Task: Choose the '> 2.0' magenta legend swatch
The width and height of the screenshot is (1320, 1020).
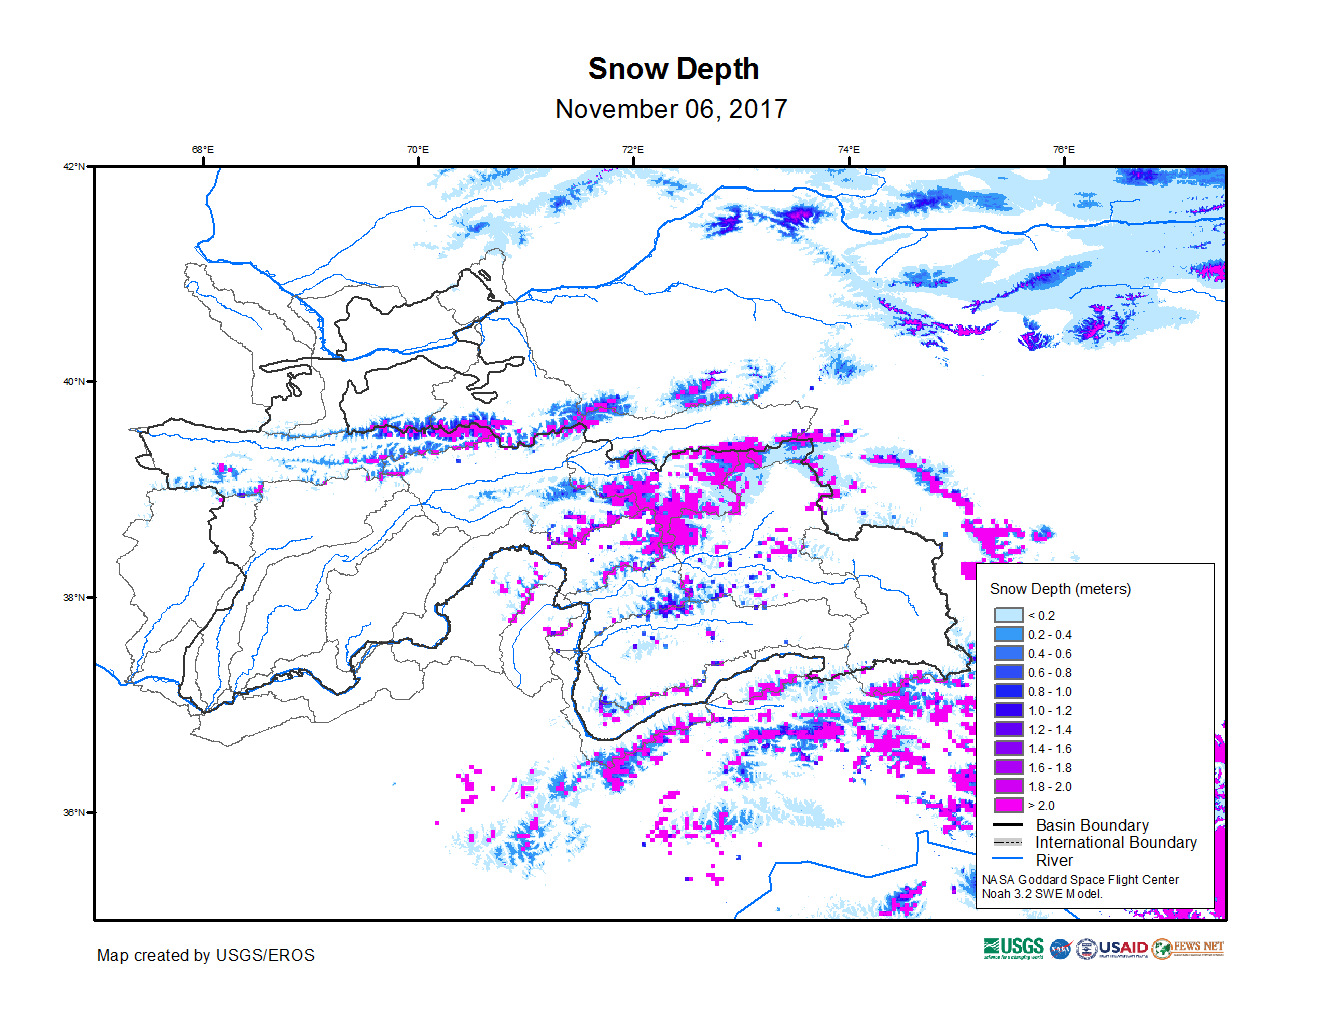Action: (x=1008, y=805)
